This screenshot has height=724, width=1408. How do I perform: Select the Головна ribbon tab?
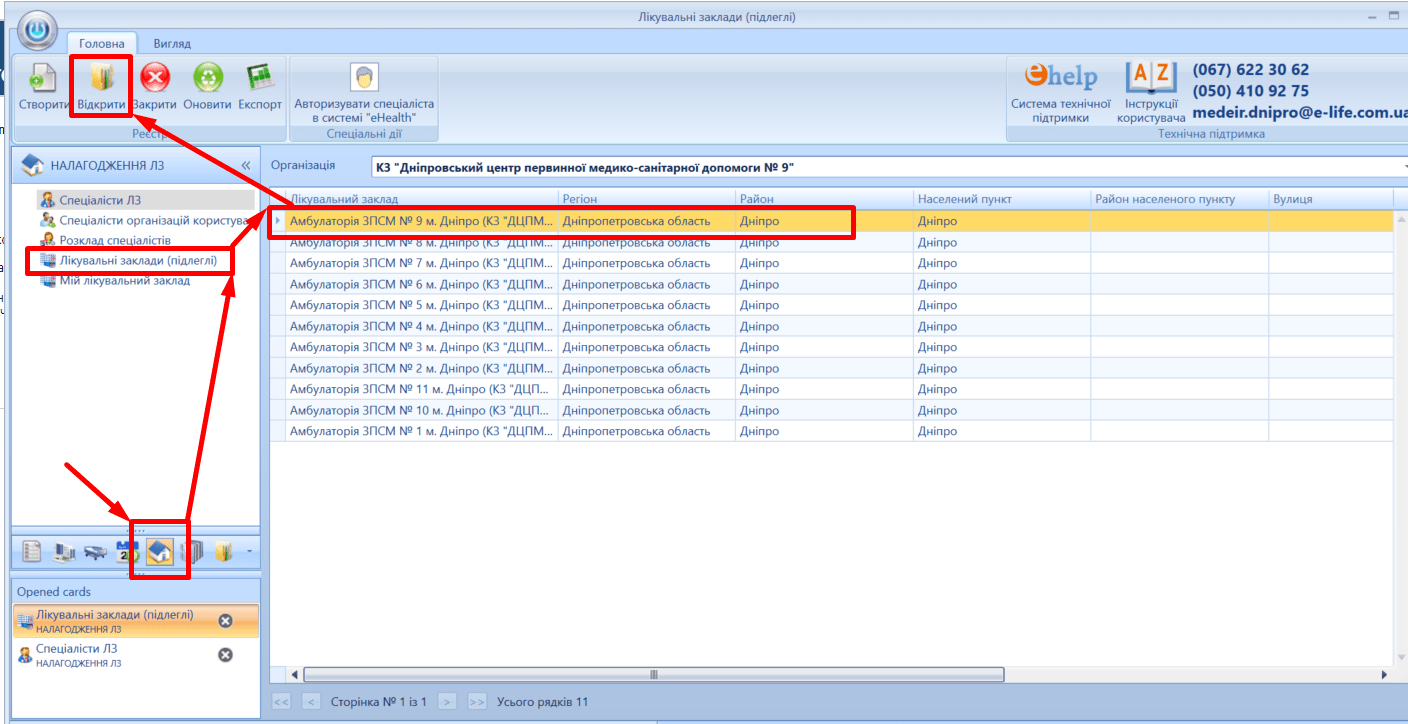(102, 44)
